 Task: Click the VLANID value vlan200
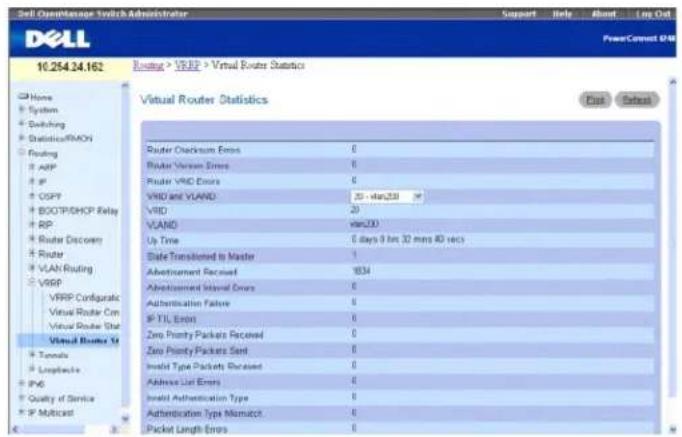click(x=364, y=224)
